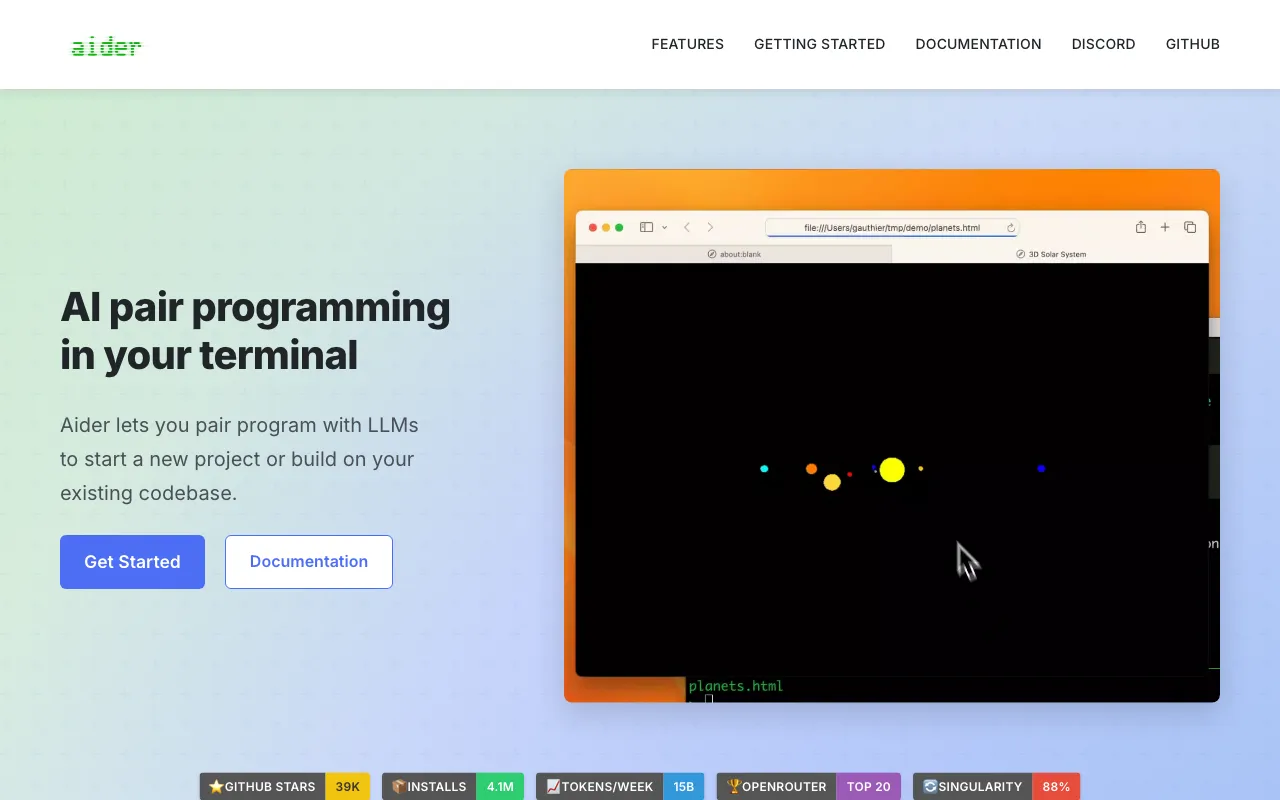Screen dimensions: 1280x800
Task: Click the green planets.html terminal text
Action: (x=736, y=686)
